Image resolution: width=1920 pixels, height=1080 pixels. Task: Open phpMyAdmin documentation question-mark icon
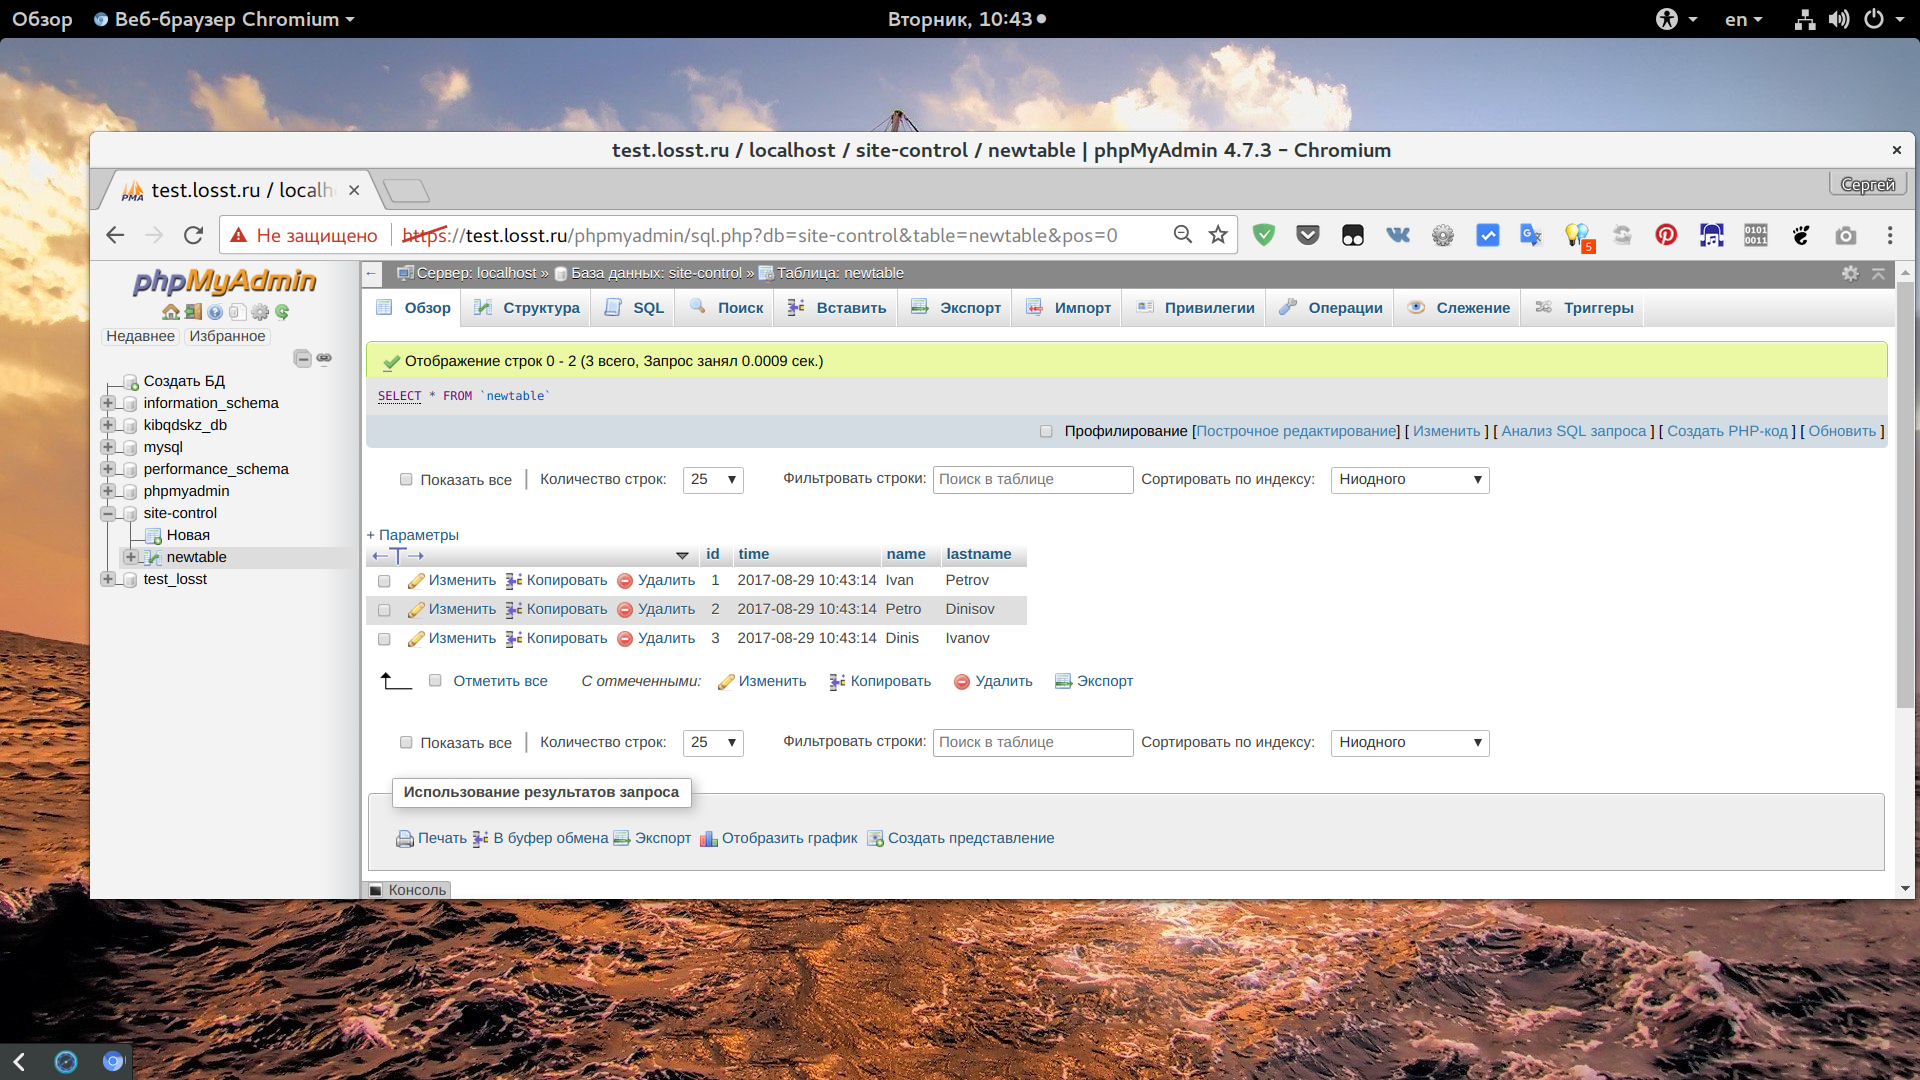(x=215, y=312)
